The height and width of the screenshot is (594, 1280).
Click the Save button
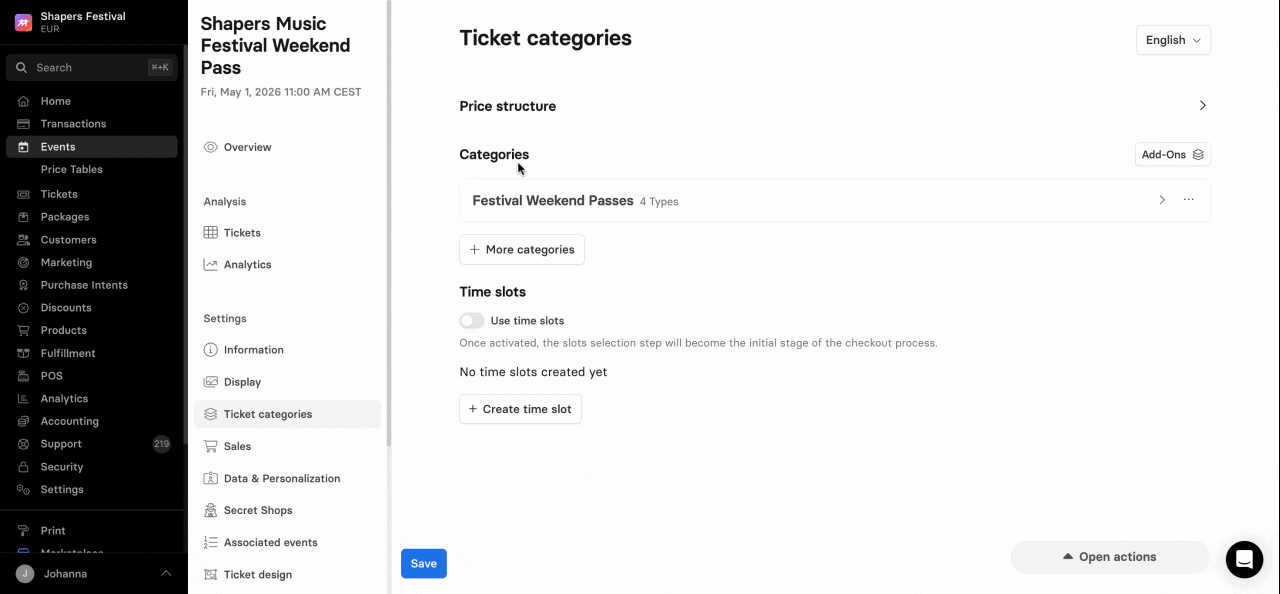tap(424, 564)
